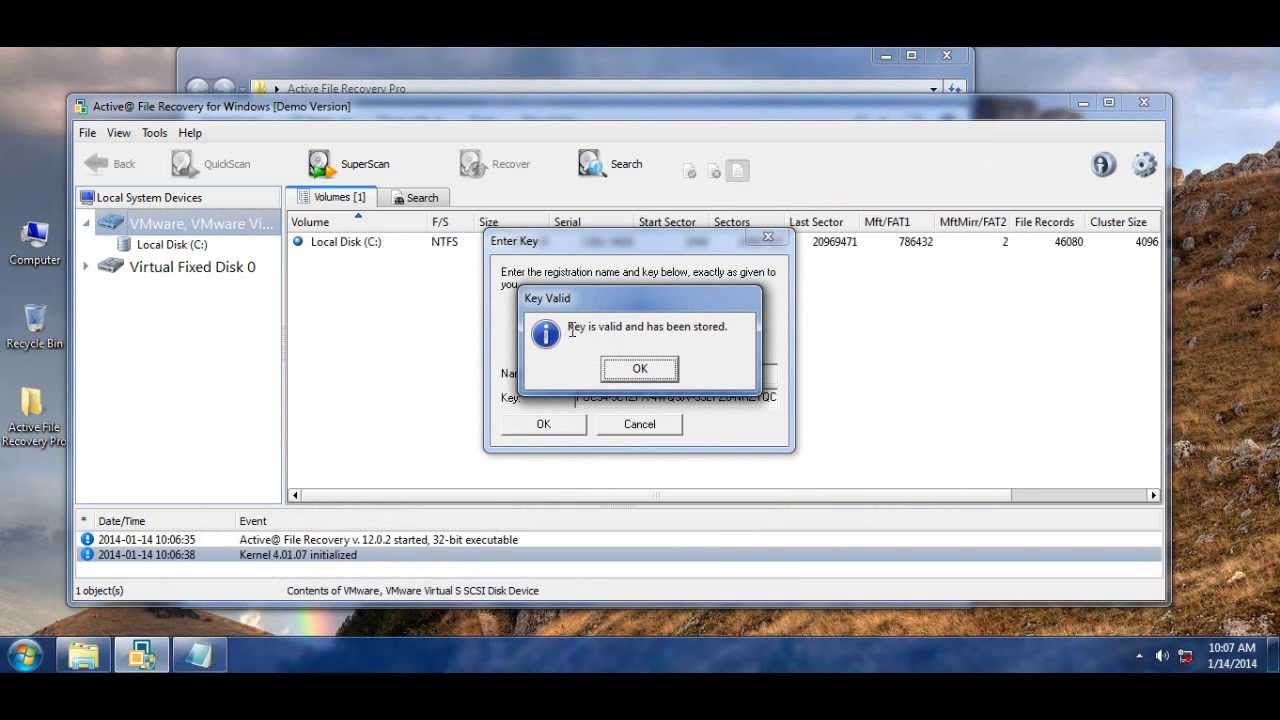Open the View menu

119,133
